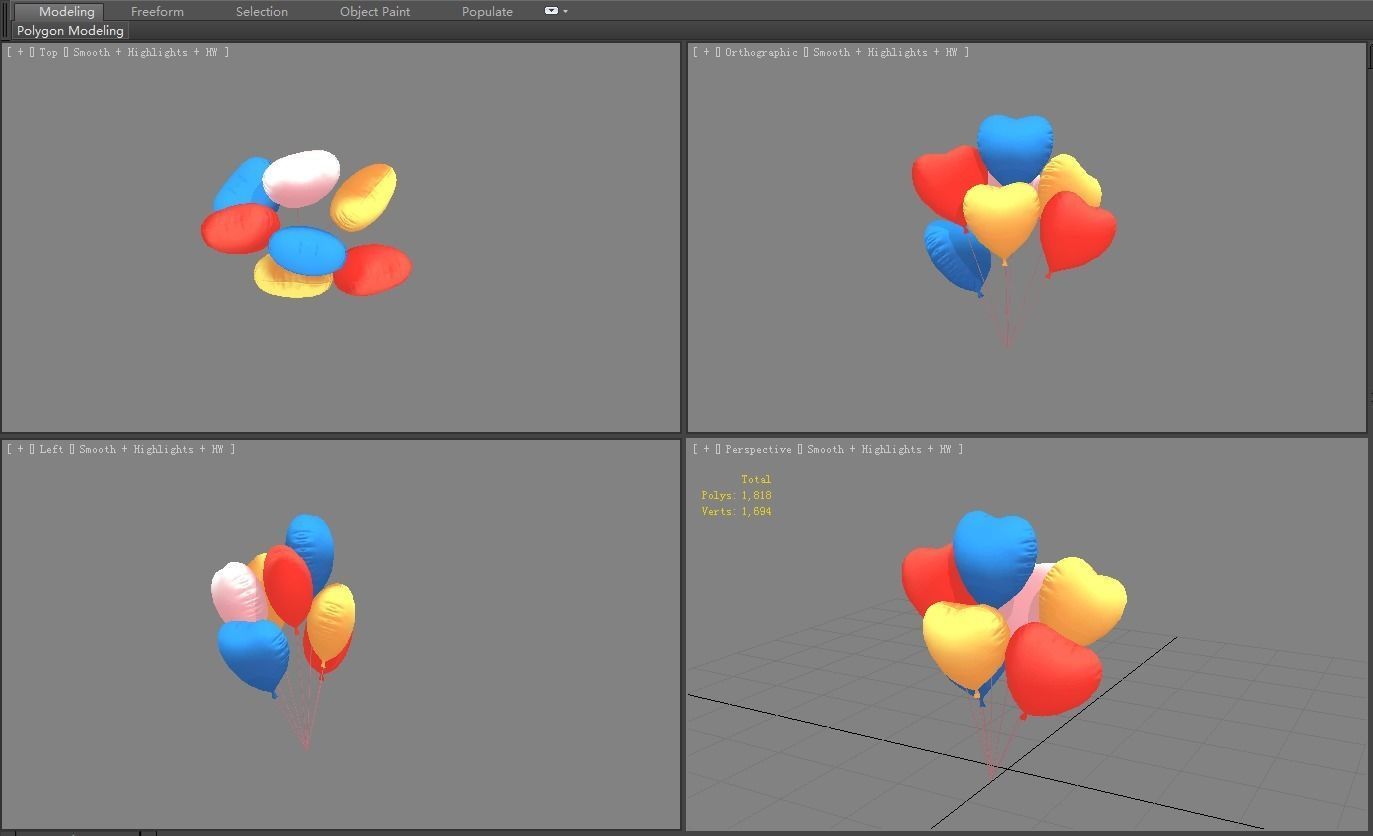
Task: Select the front yellow heart balloon in Orthographic view
Action: click(1001, 220)
